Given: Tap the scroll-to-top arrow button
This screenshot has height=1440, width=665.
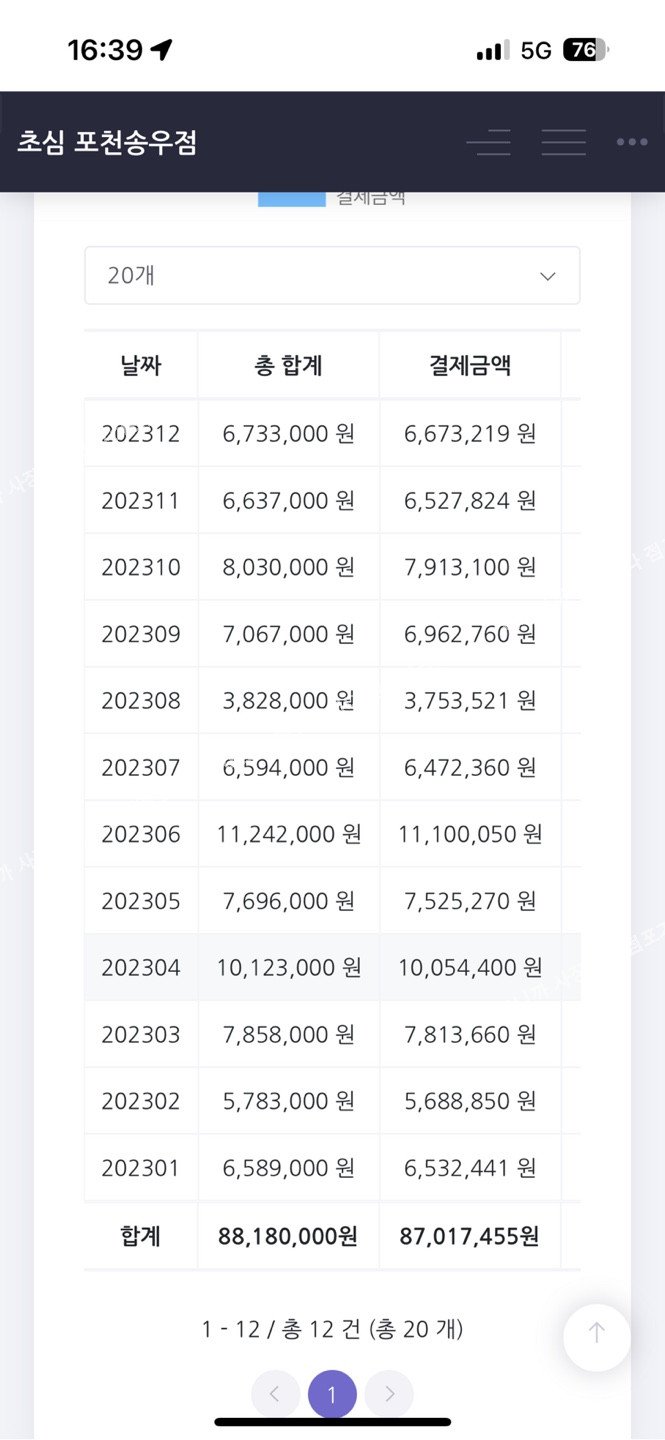Looking at the screenshot, I should pyautogui.click(x=596, y=1333).
